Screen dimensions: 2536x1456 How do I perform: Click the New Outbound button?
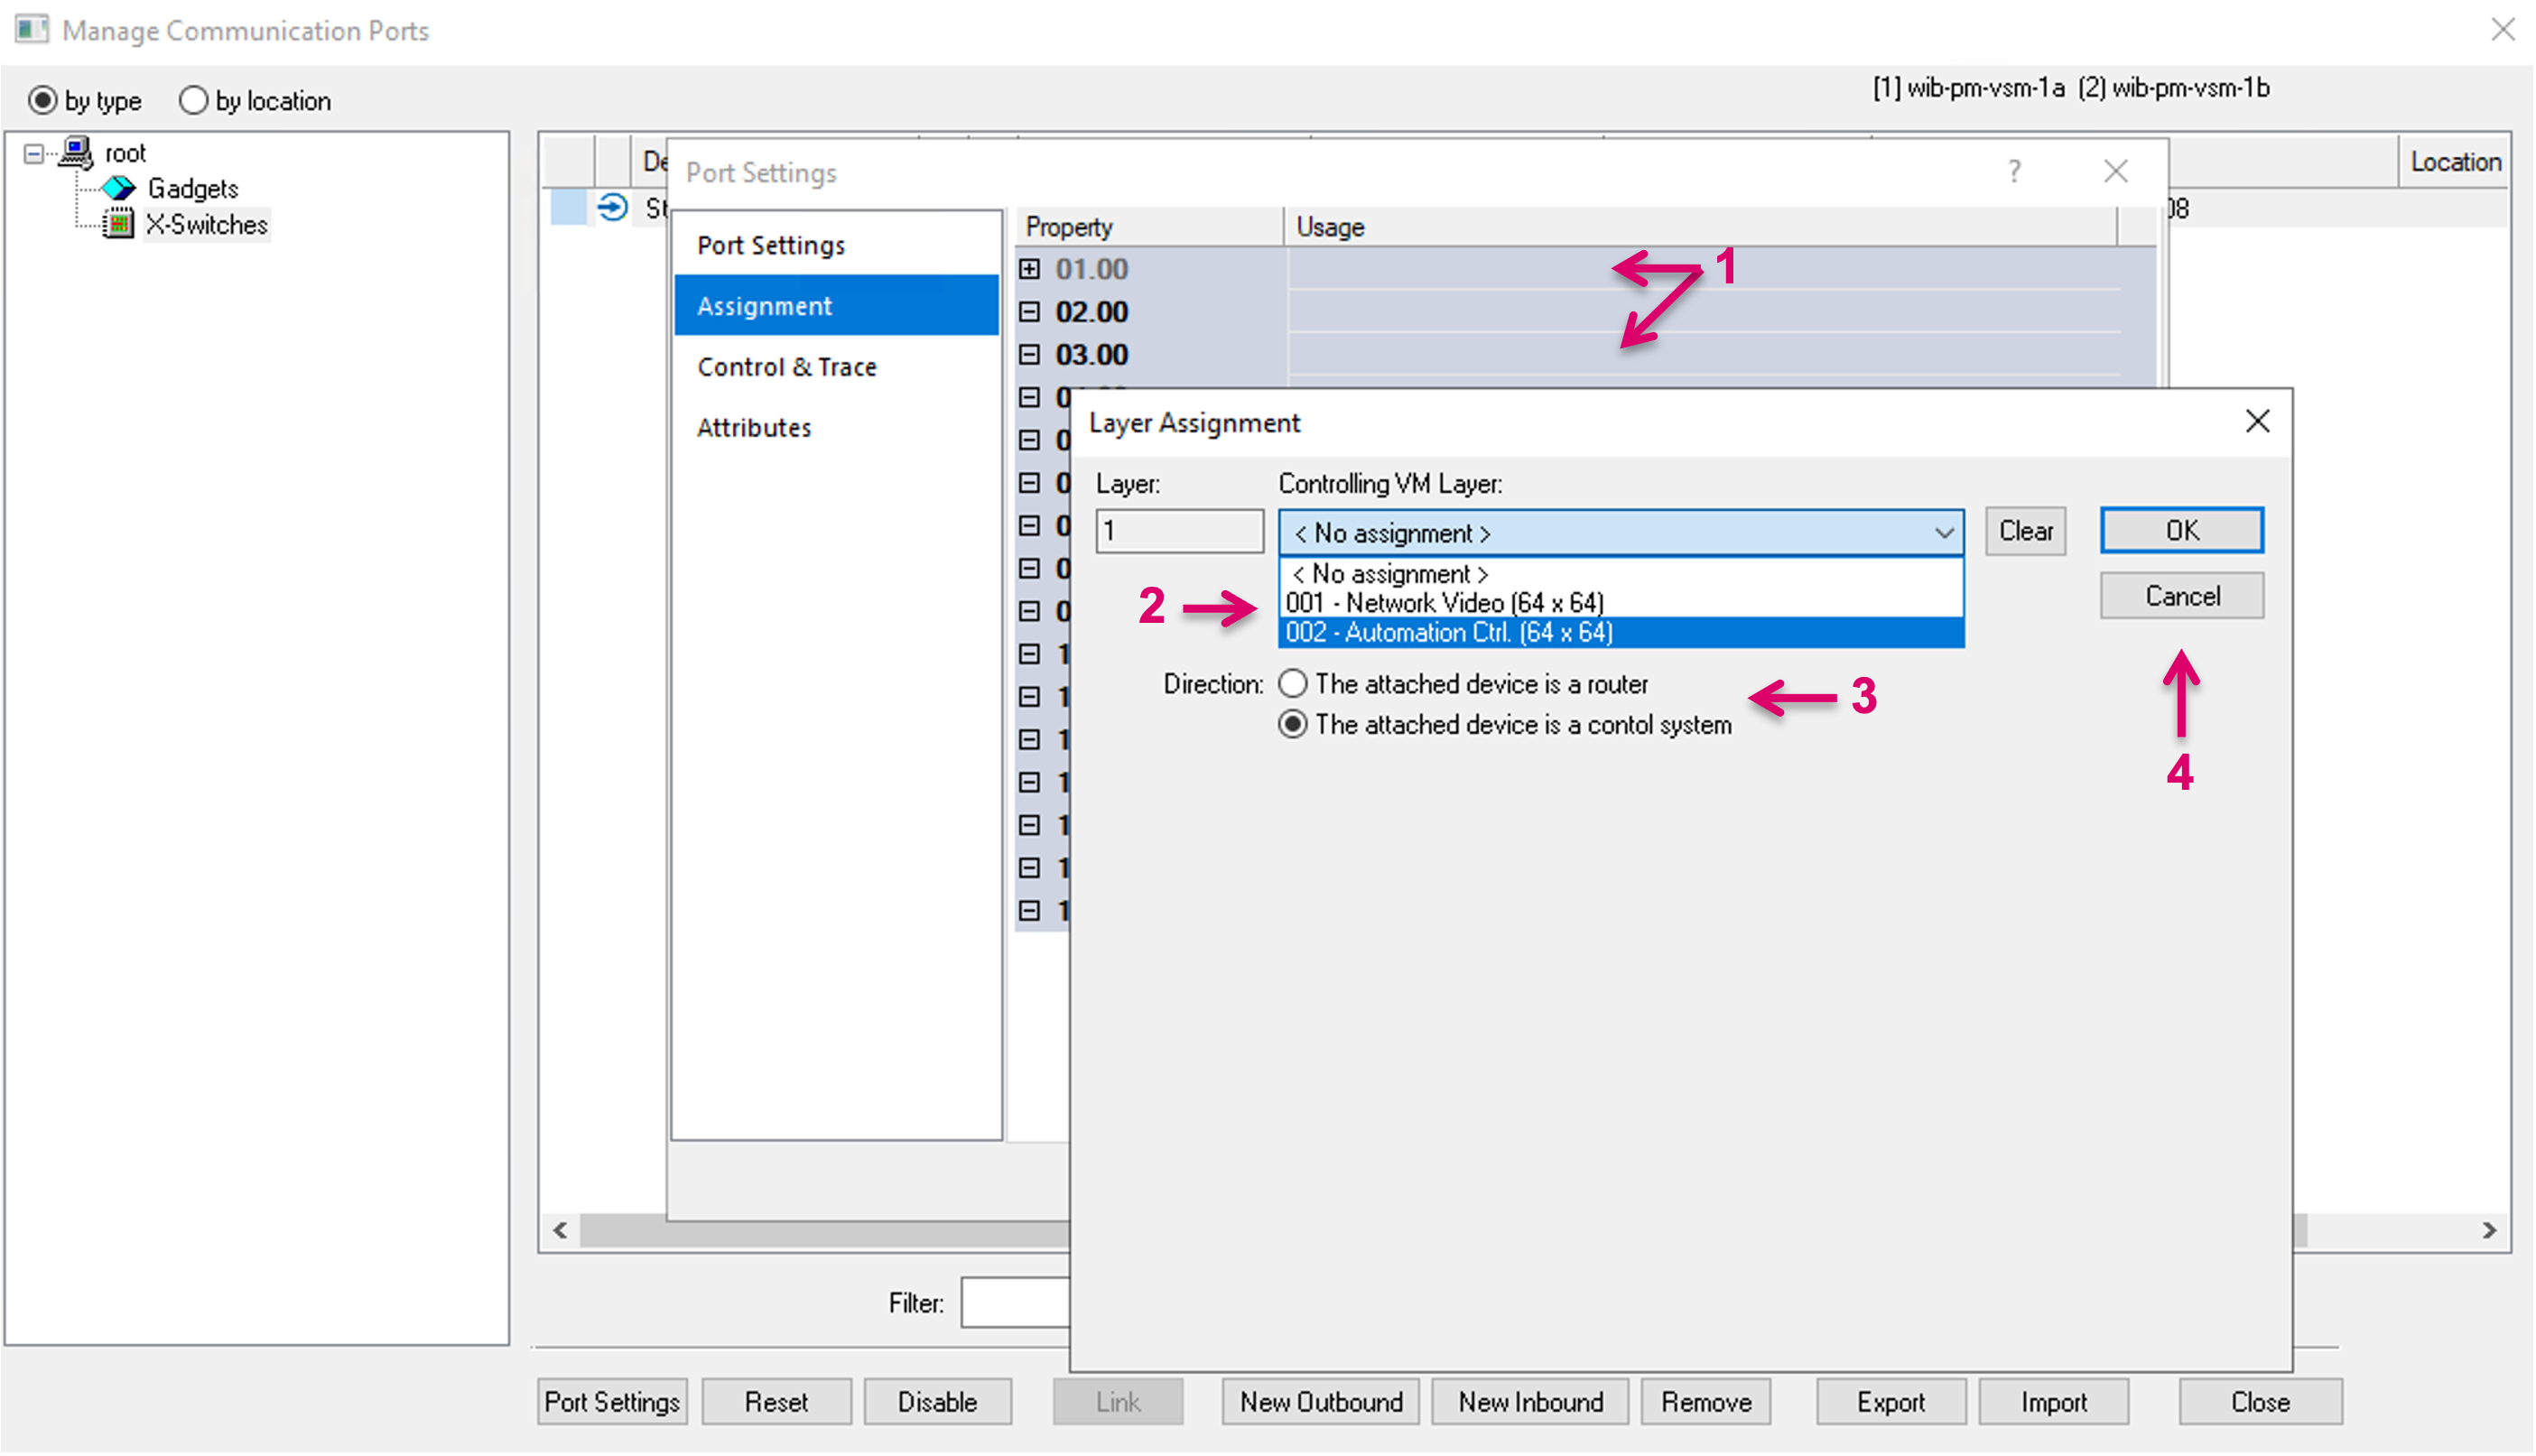click(1321, 1402)
